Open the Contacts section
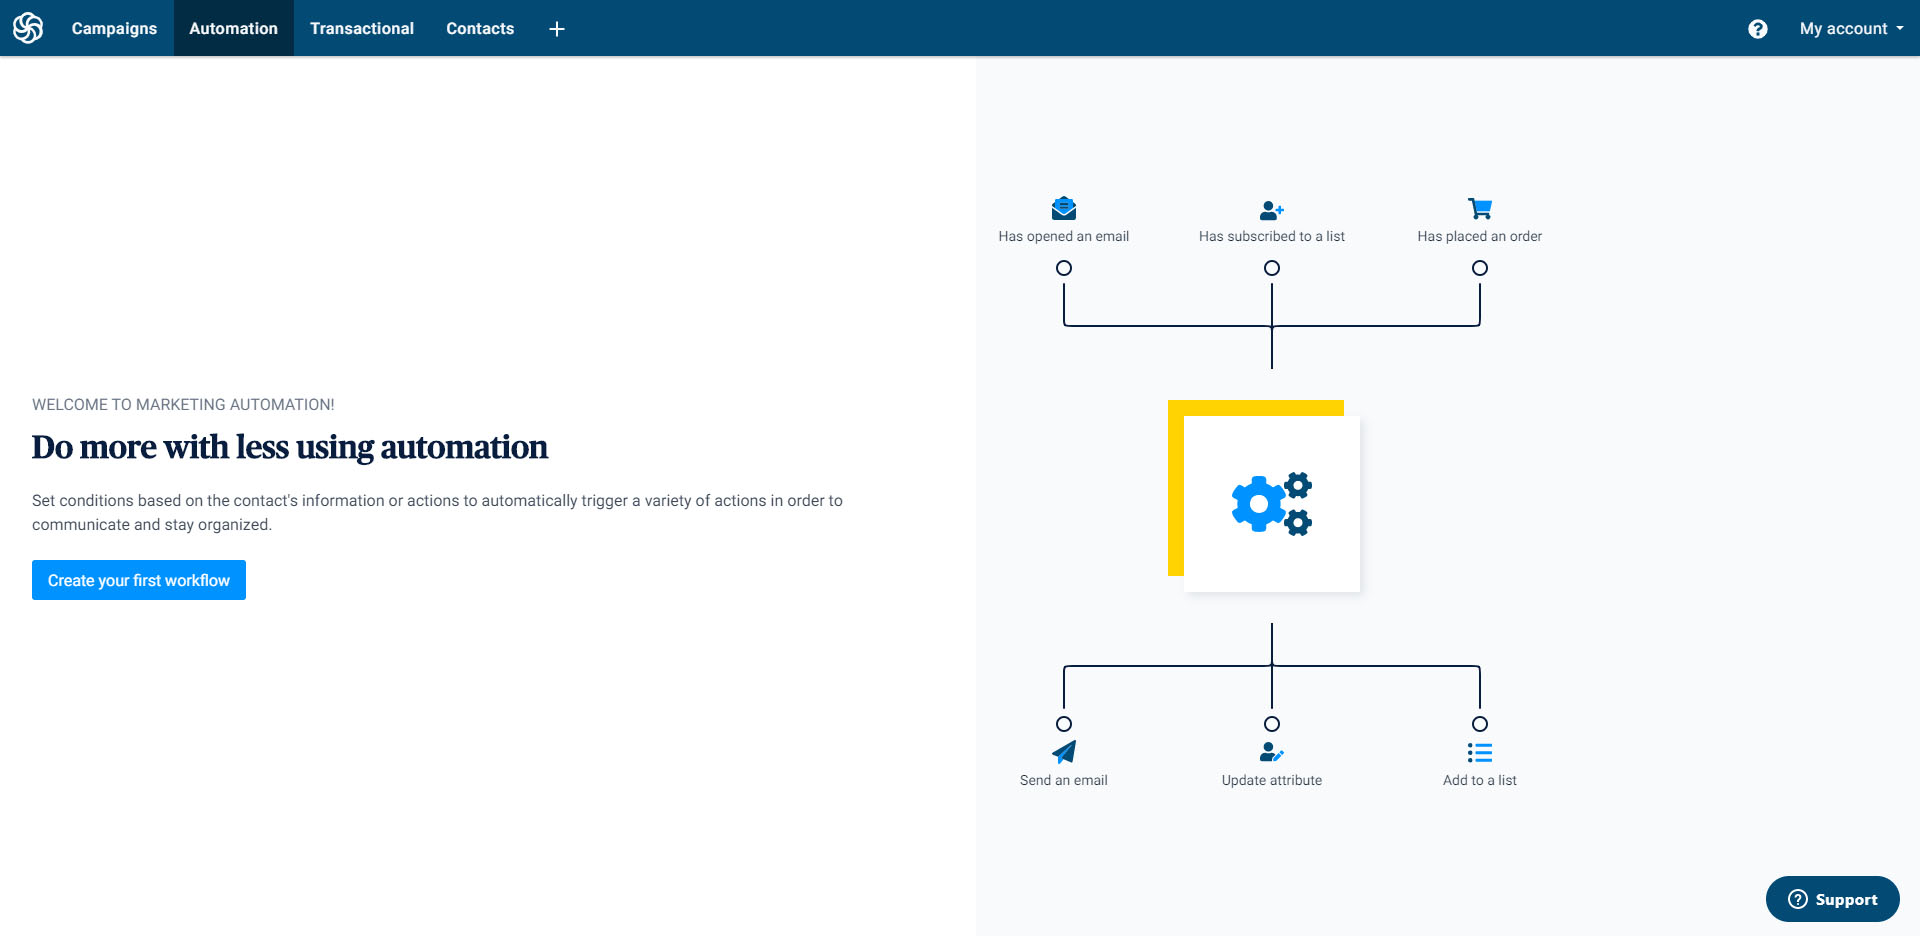This screenshot has height=936, width=1920. pyautogui.click(x=480, y=28)
